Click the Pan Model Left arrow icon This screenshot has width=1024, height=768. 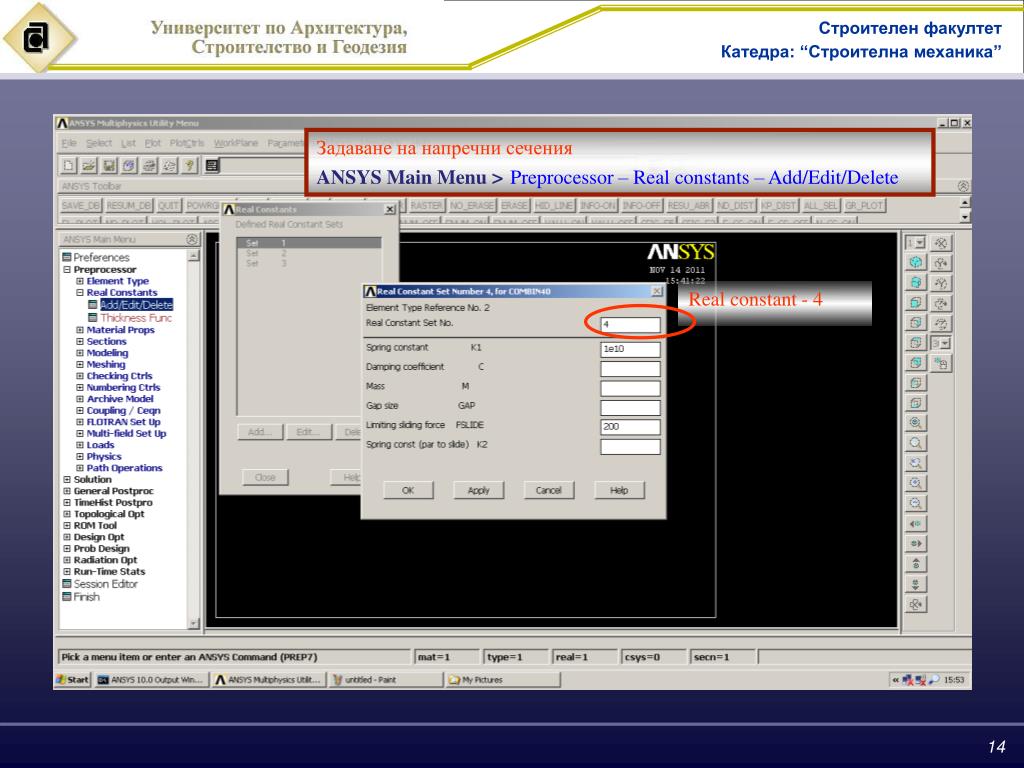[916, 524]
